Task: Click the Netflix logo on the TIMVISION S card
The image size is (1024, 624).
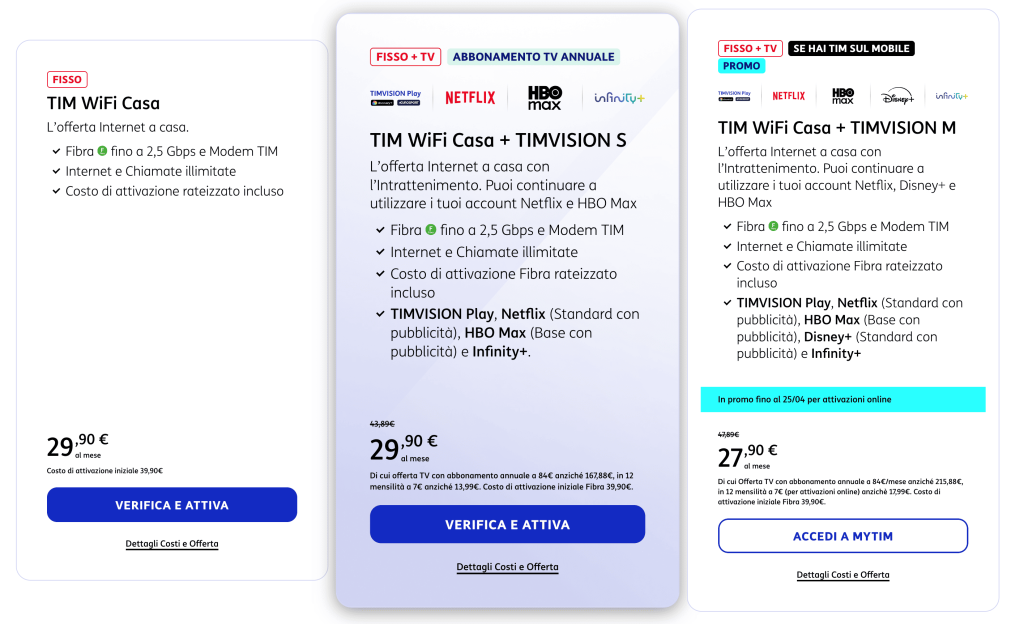Action: pos(470,97)
